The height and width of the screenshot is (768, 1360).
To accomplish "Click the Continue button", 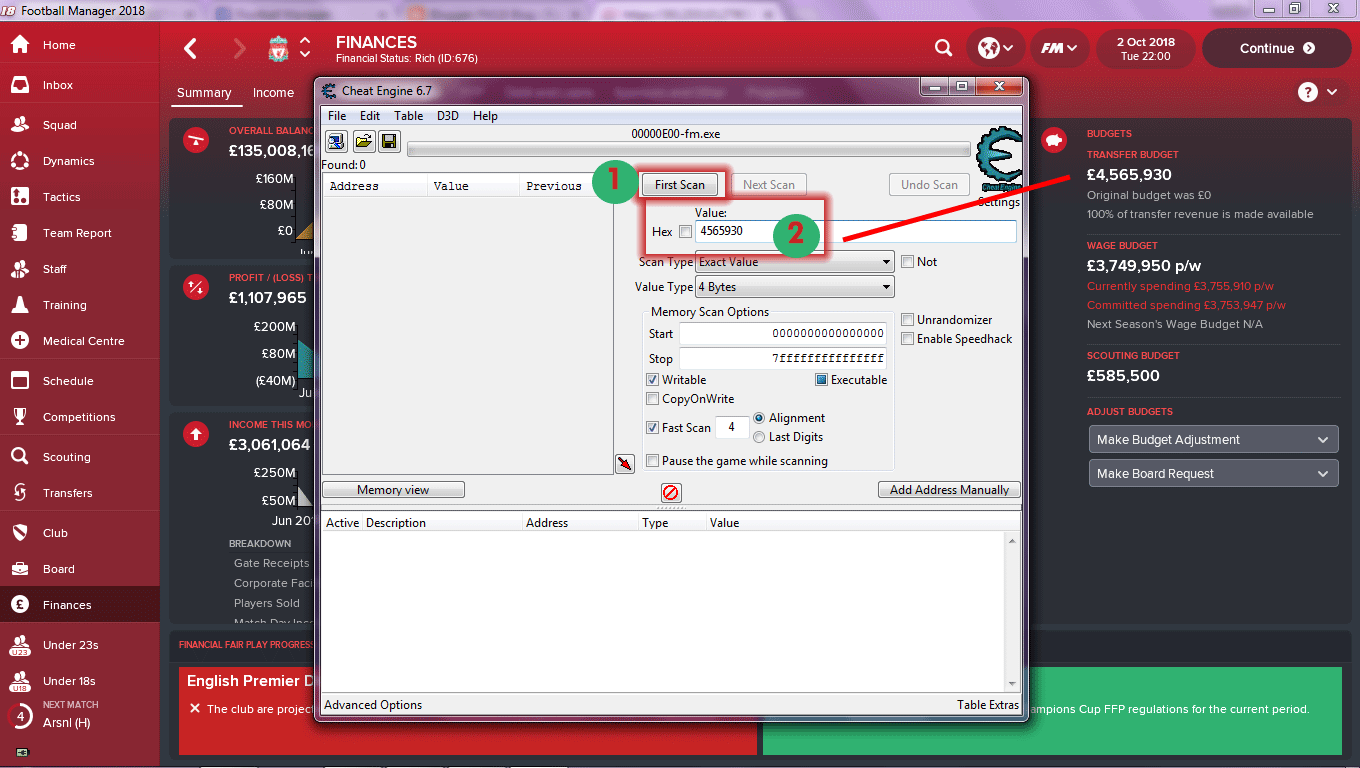I will [x=1277, y=48].
